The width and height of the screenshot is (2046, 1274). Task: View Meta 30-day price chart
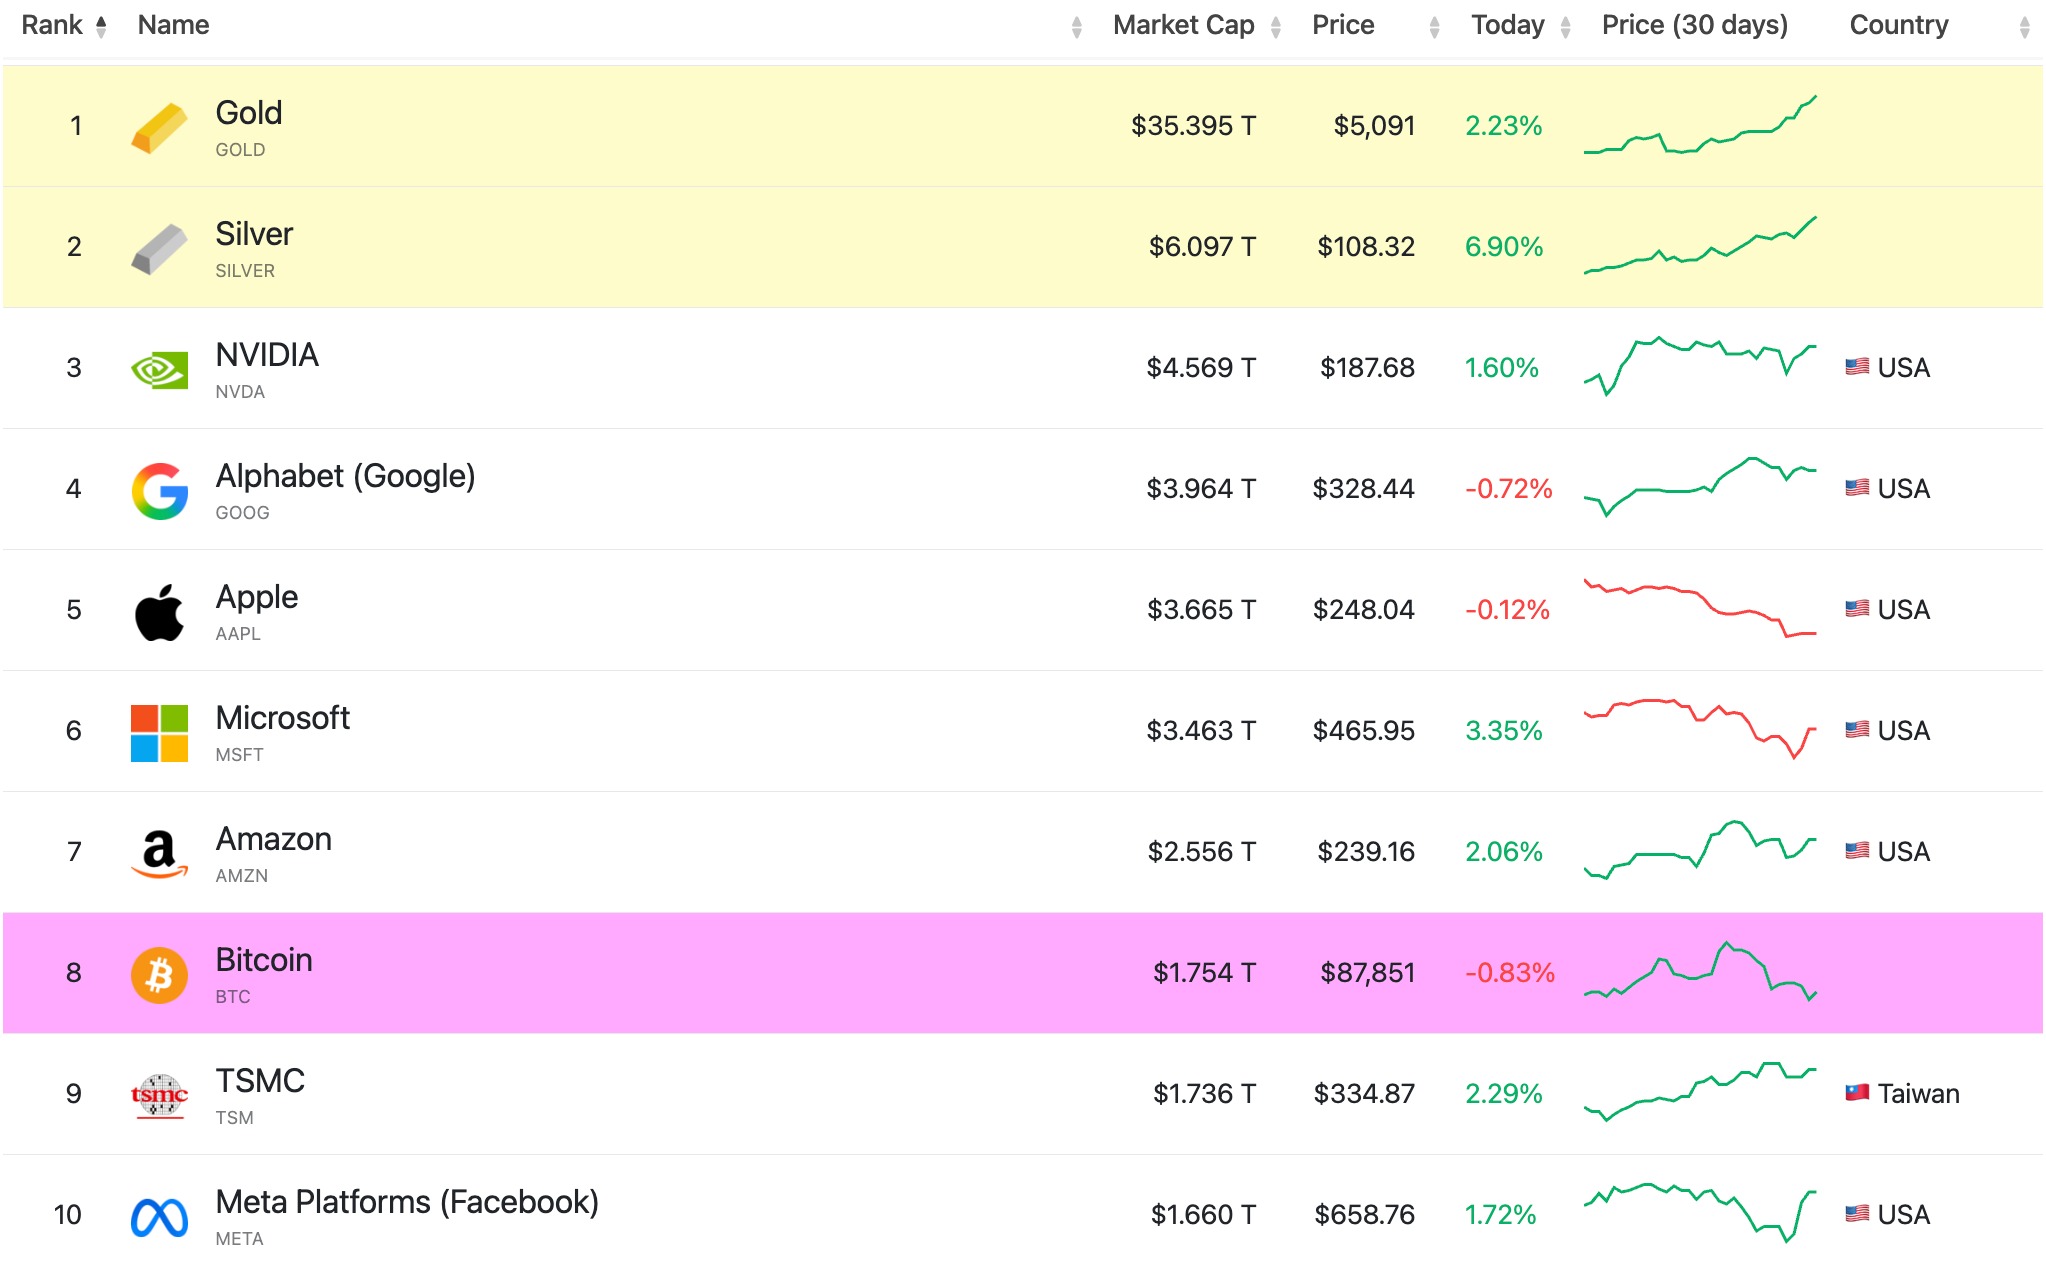(1700, 1213)
